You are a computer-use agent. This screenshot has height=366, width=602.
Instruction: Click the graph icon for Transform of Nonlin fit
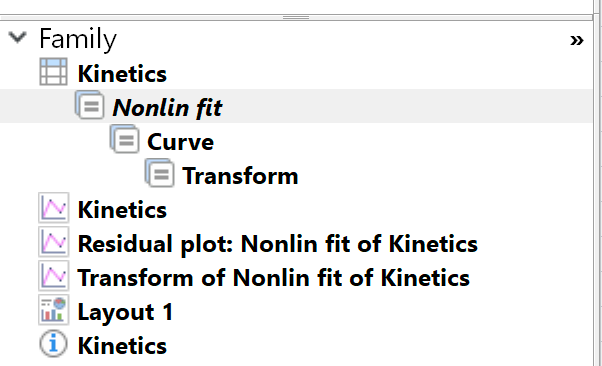click(x=54, y=275)
